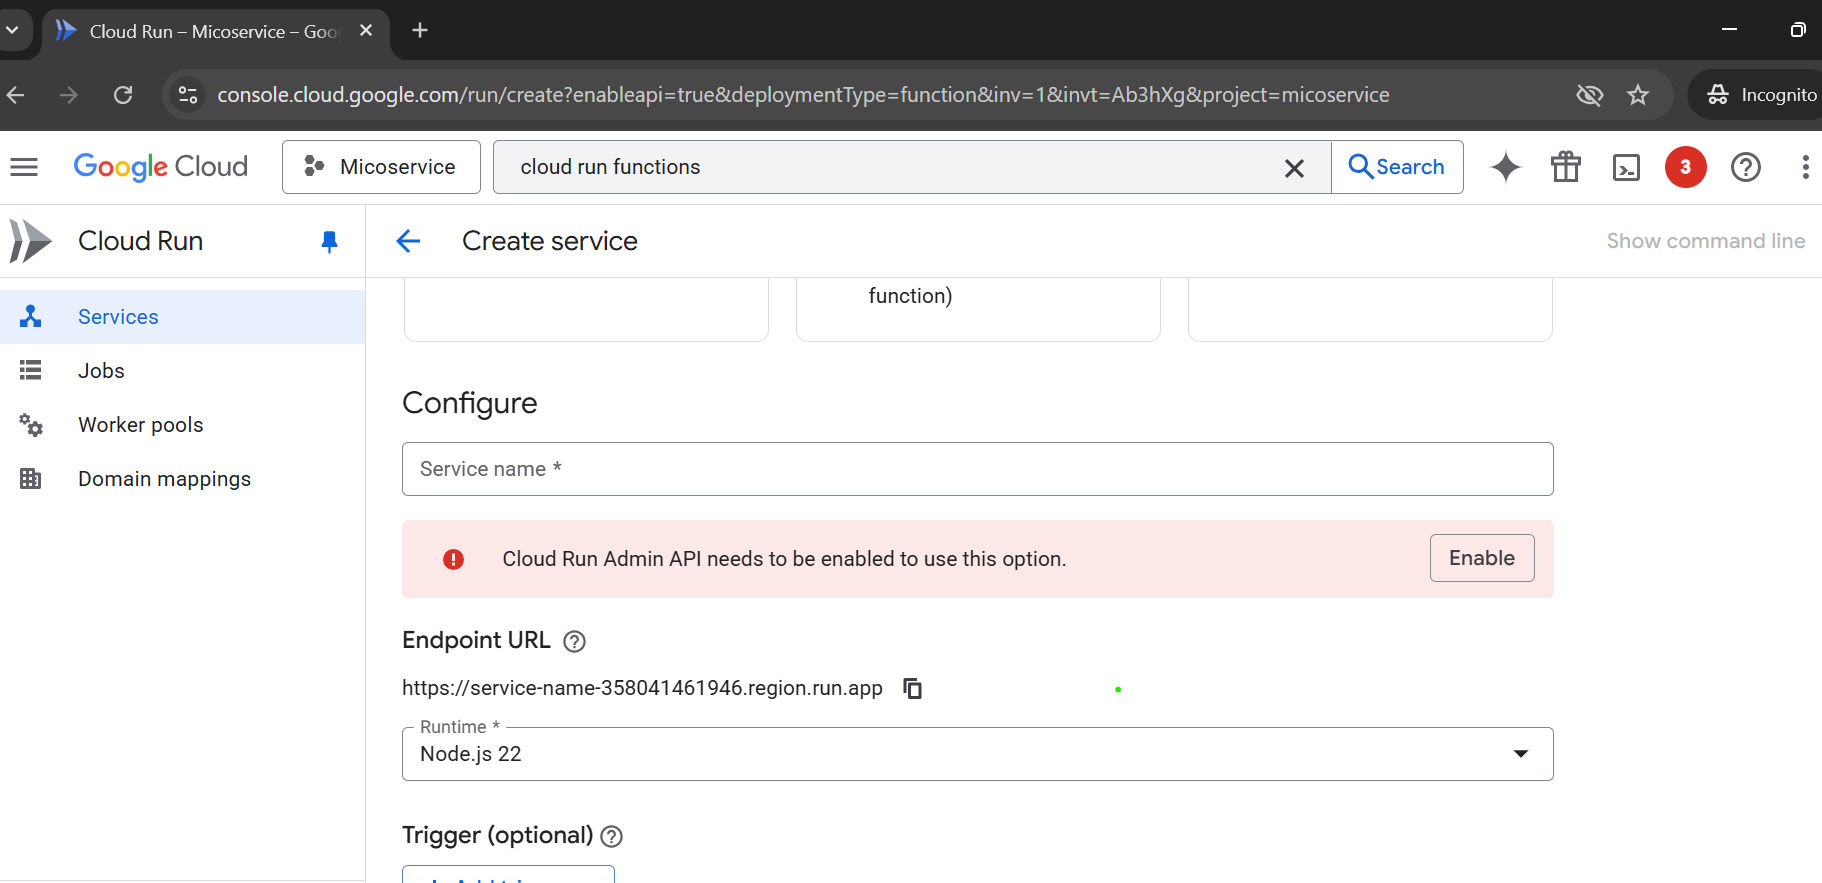Go back with the Create service arrow
The width and height of the screenshot is (1822, 883).
click(408, 241)
